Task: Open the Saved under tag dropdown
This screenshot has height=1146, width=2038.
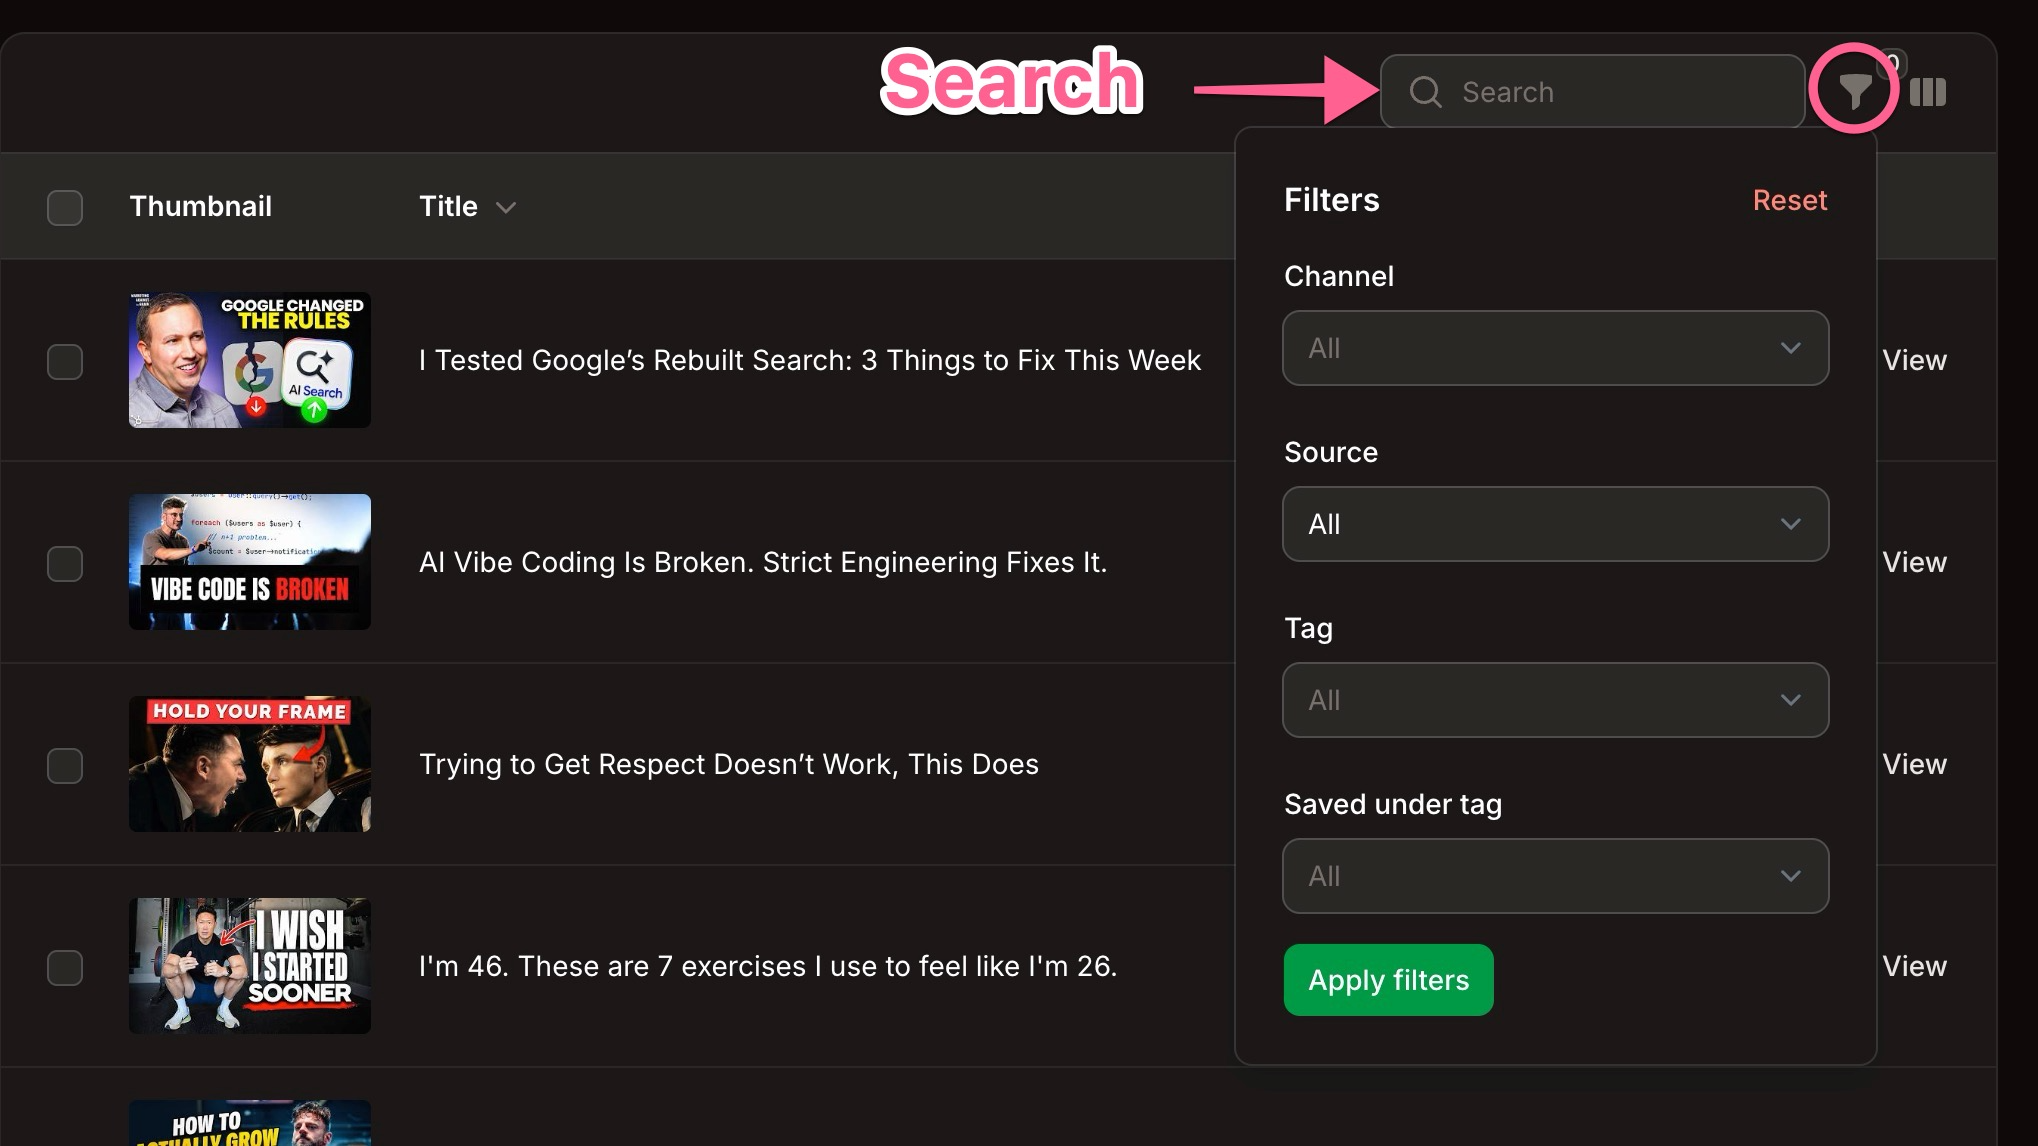Action: tap(1555, 876)
